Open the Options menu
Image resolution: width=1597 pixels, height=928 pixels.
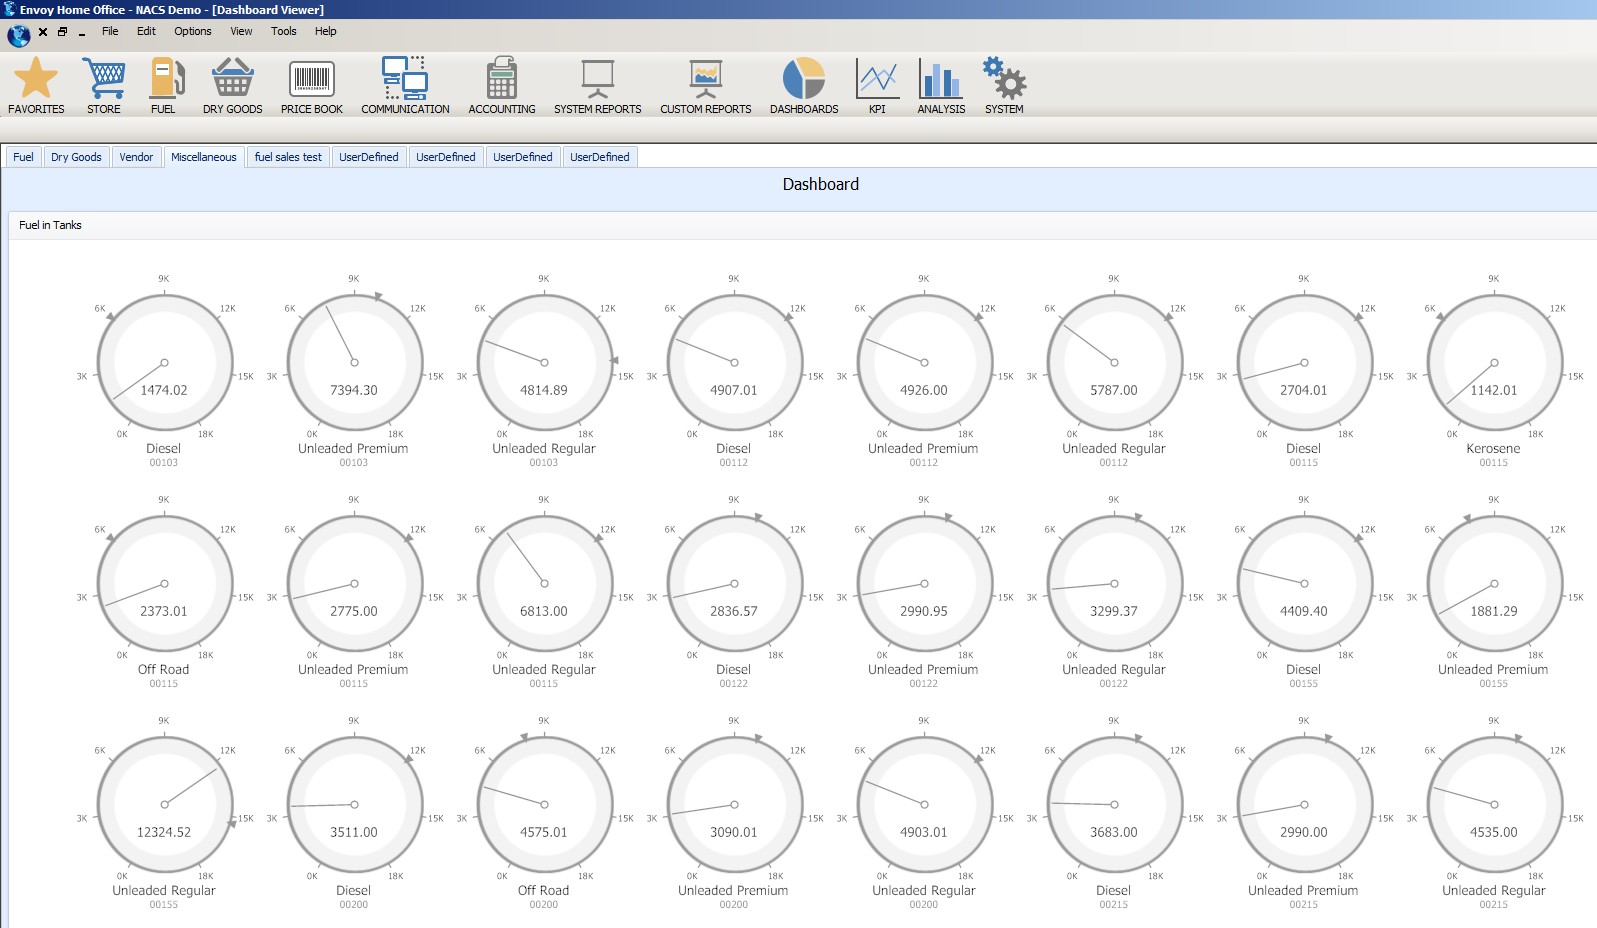point(192,31)
